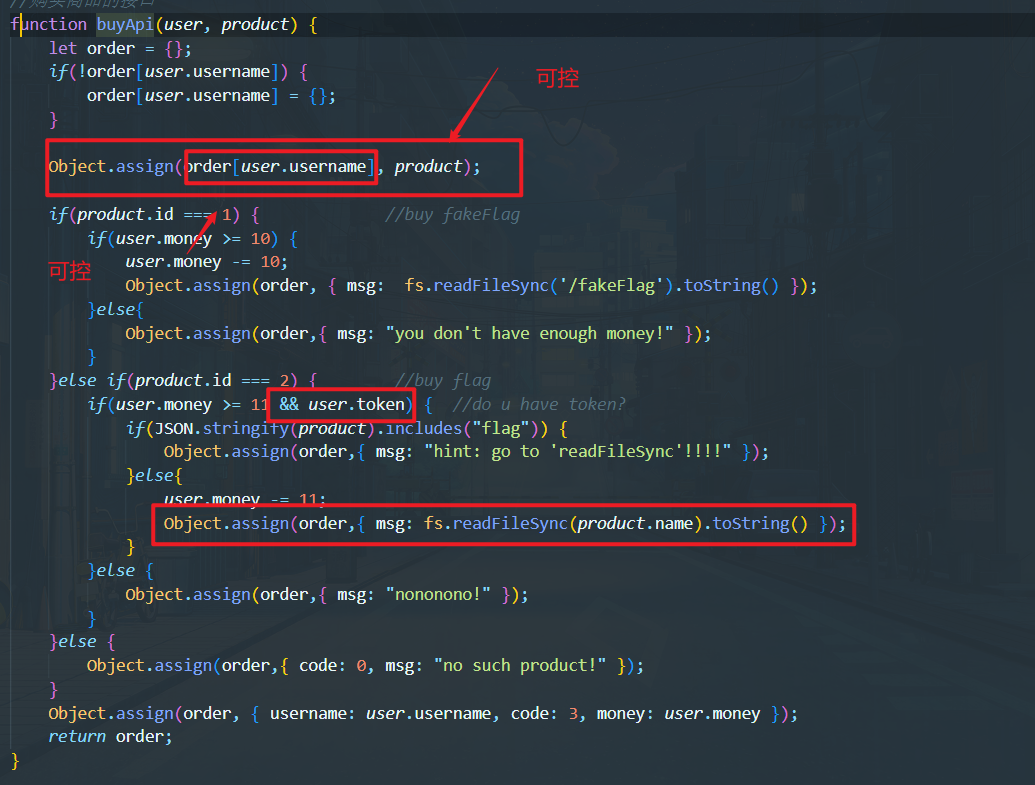
Task: Click 'product);' argument in Object.assign with order[user.username]
Action: coord(438,166)
